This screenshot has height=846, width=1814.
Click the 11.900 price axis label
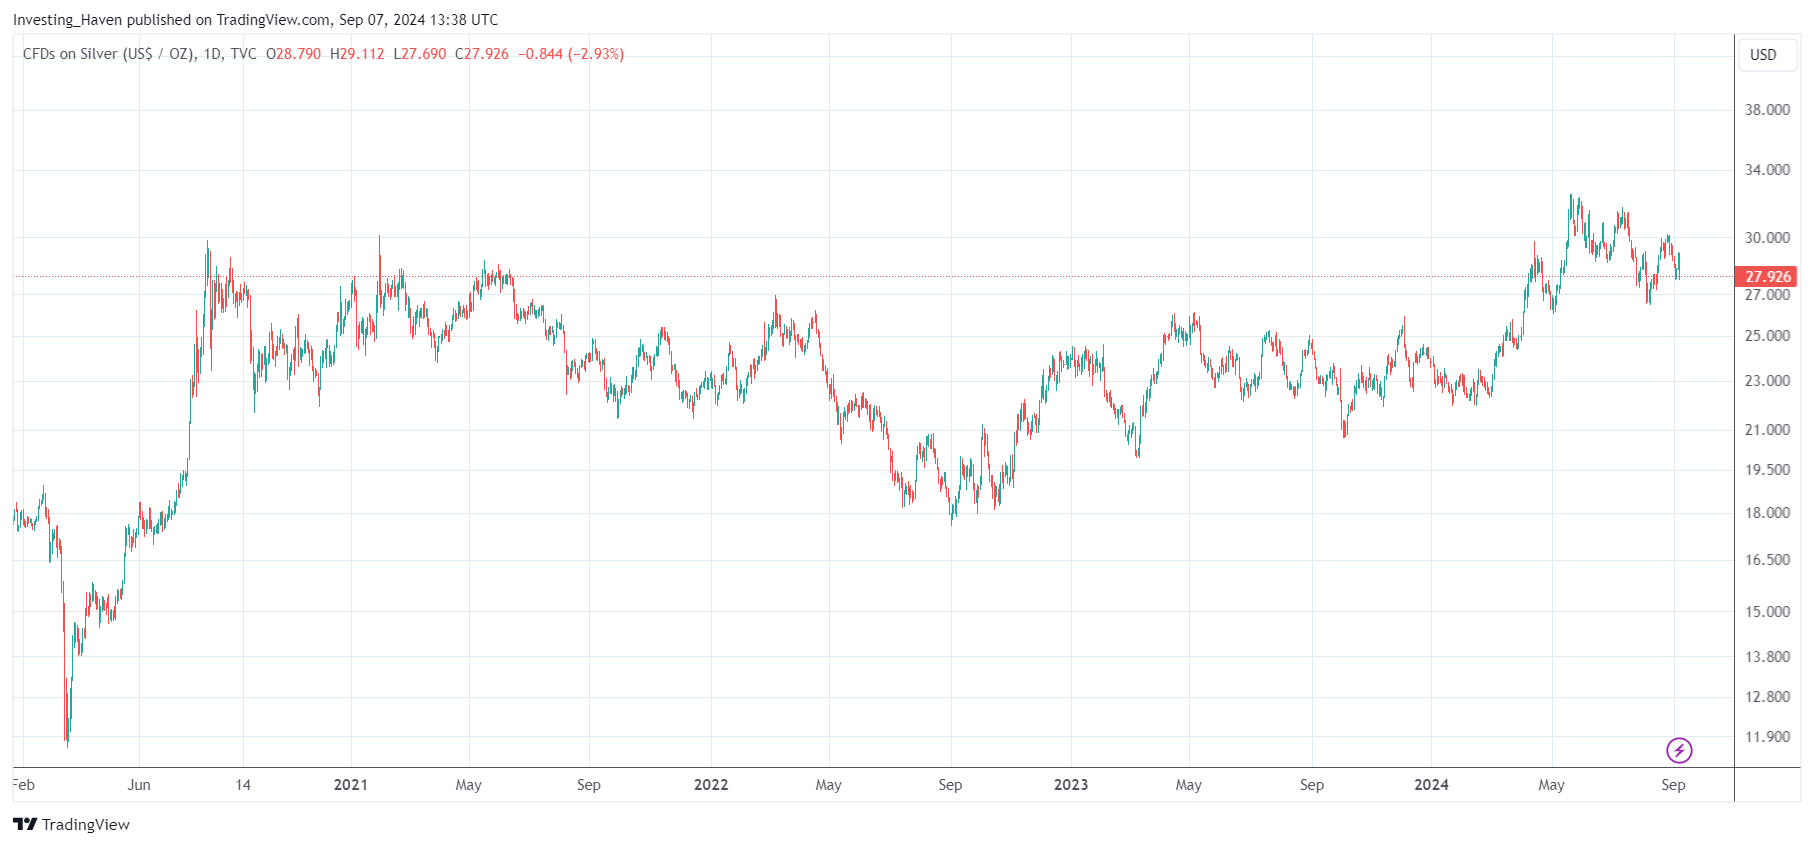(x=1767, y=737)
